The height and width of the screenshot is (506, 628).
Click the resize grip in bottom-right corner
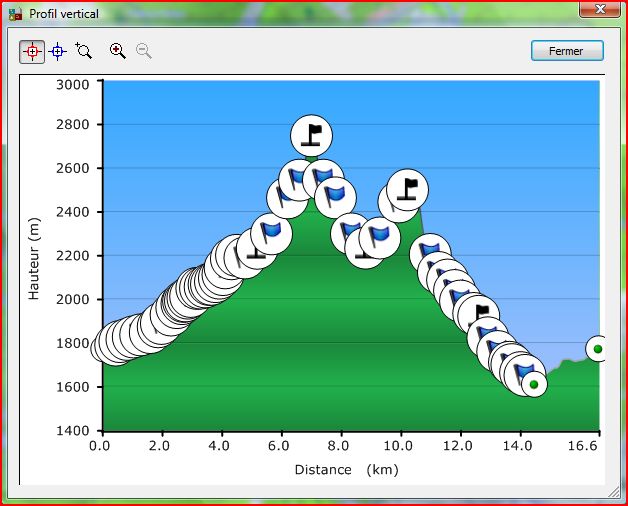coord(615,493)
